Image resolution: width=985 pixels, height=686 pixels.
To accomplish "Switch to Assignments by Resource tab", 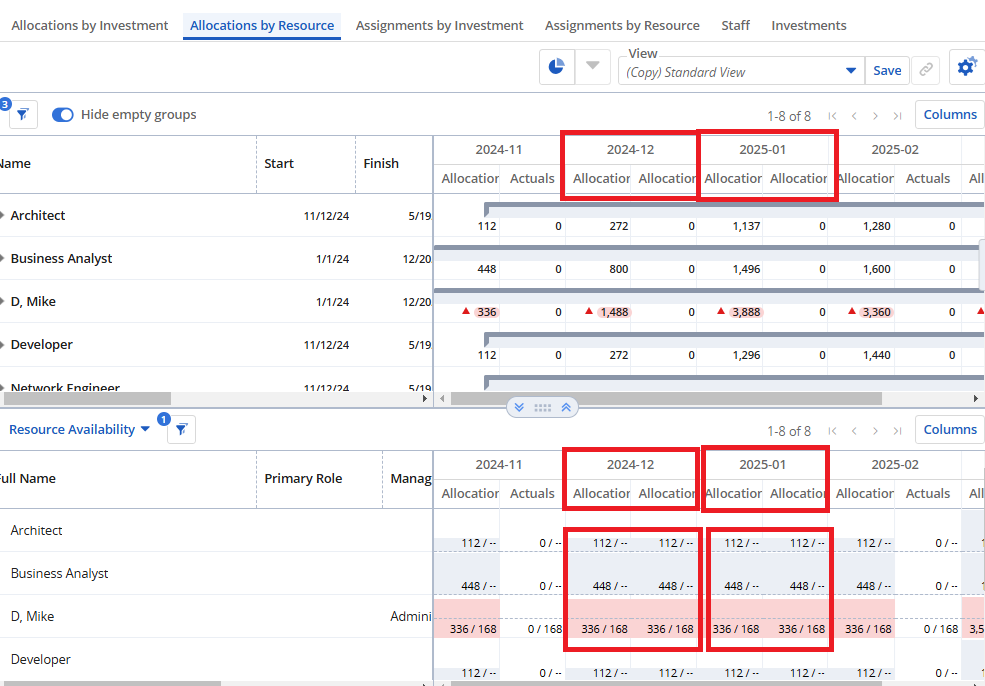I will 622,26.
